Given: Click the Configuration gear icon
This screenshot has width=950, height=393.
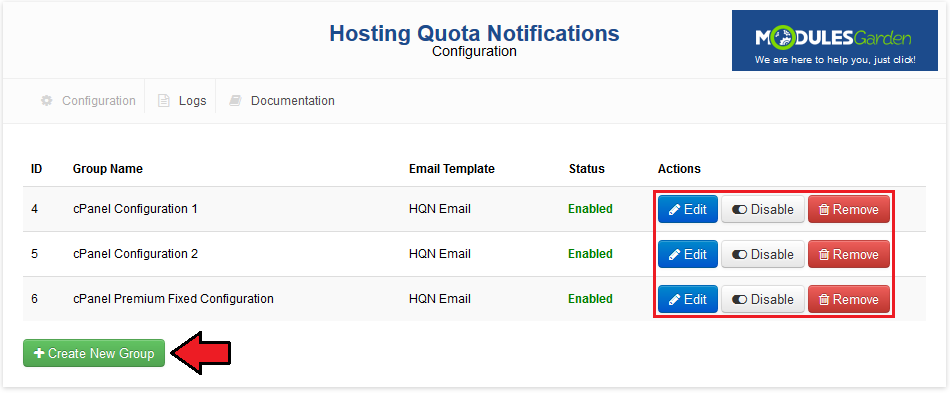Looking at the screenshot, I should pos(47,101).
